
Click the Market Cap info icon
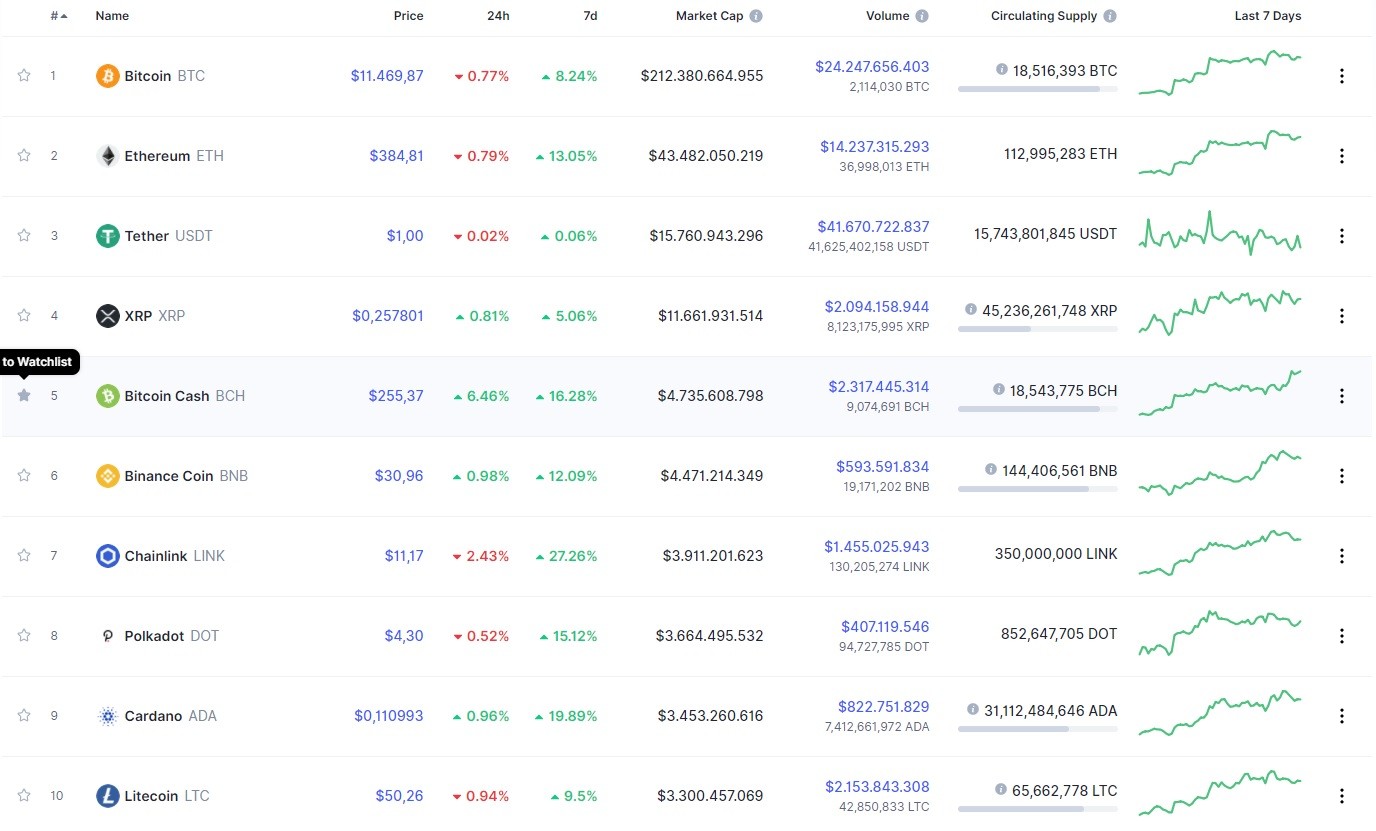pyautogui.click(x=756, y=16)
